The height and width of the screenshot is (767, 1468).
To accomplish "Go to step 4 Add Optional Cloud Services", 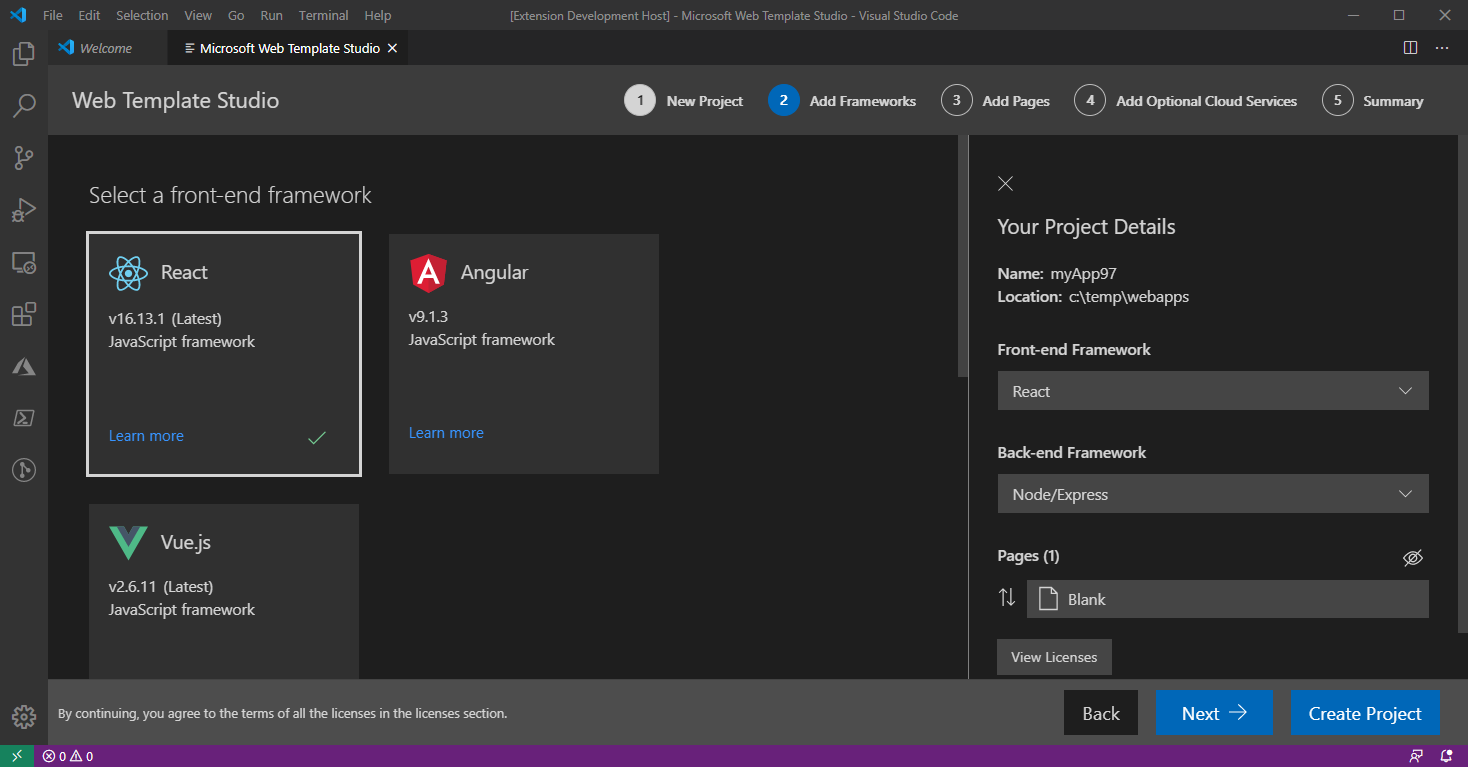I will pos(1186,101).
